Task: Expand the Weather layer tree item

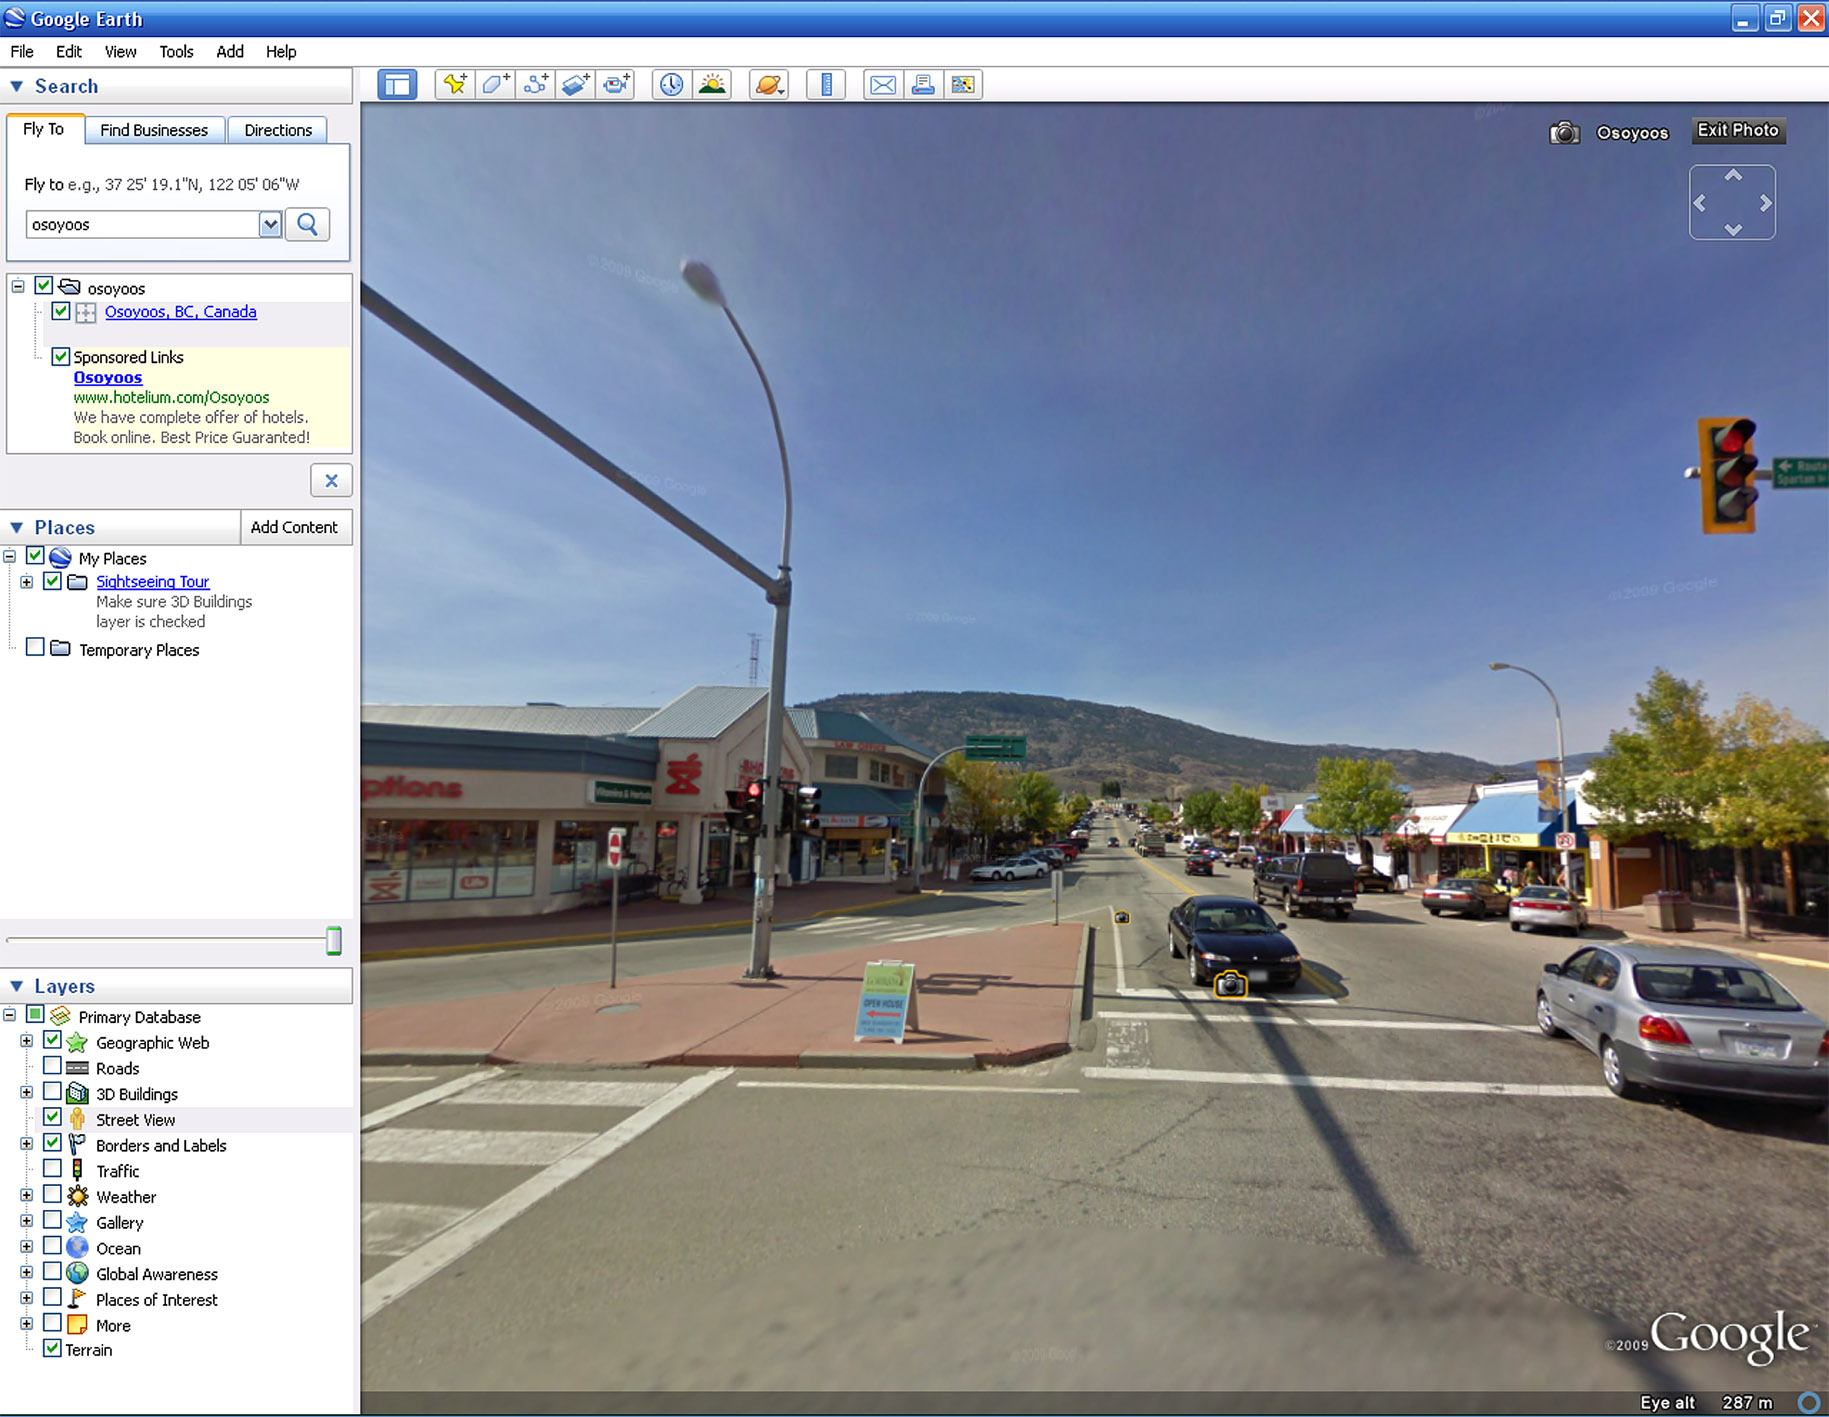Action: 26,1195
